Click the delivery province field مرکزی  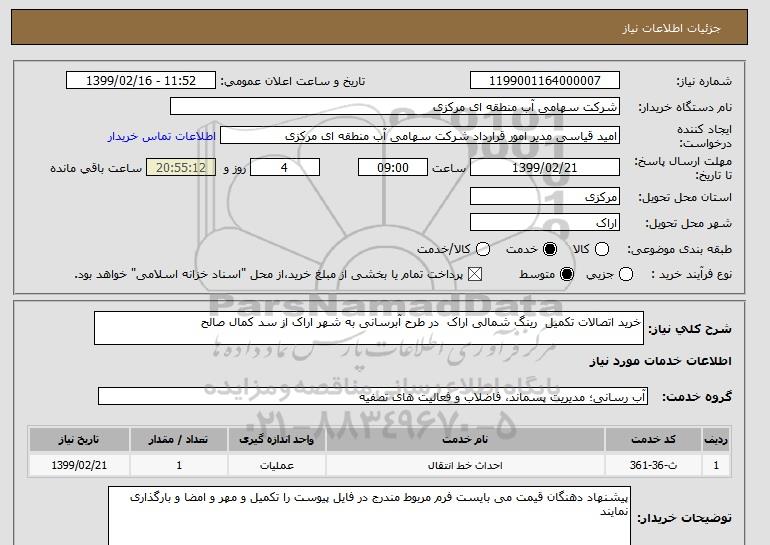click(545, 196)
